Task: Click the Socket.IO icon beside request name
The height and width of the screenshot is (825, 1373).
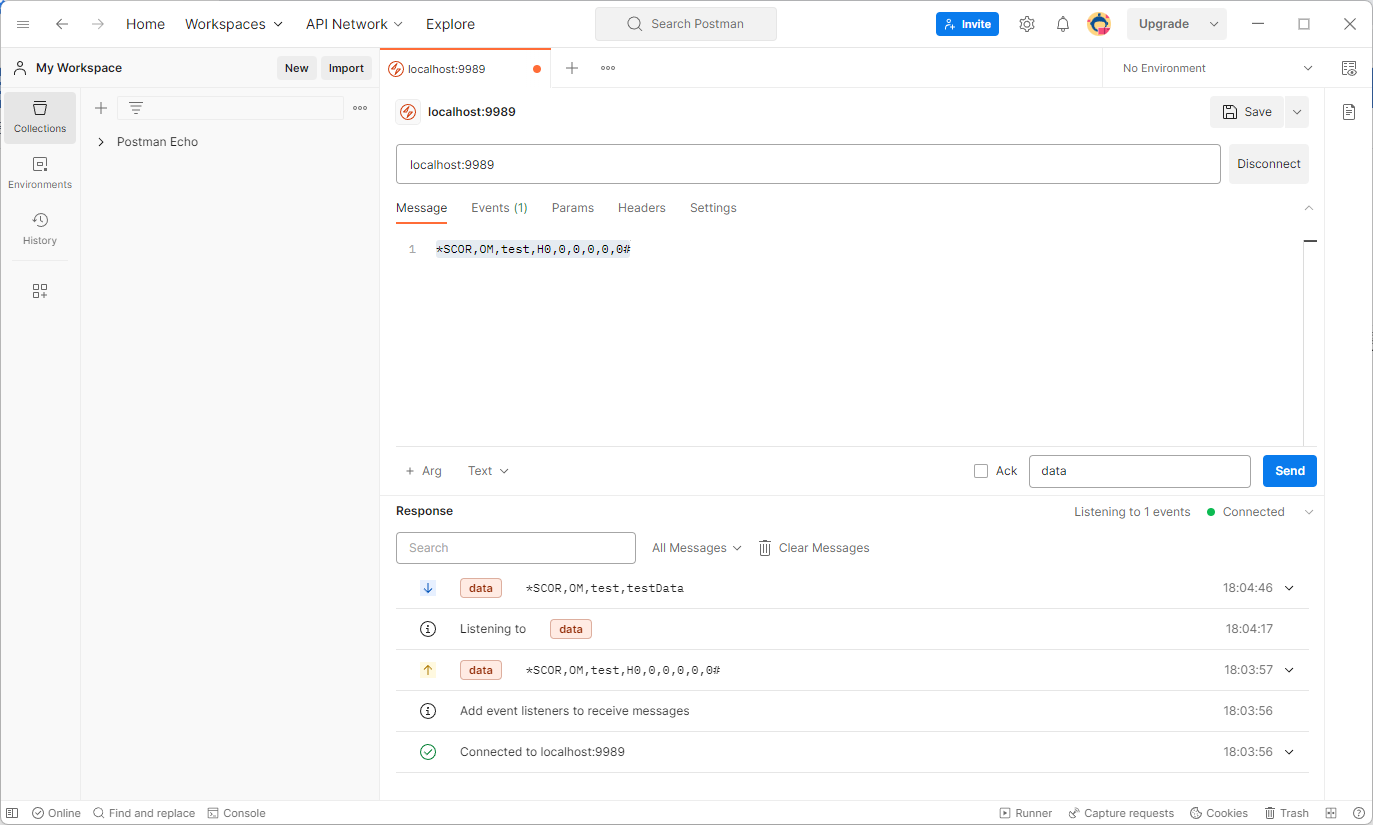Action: (x=408, y=112)
